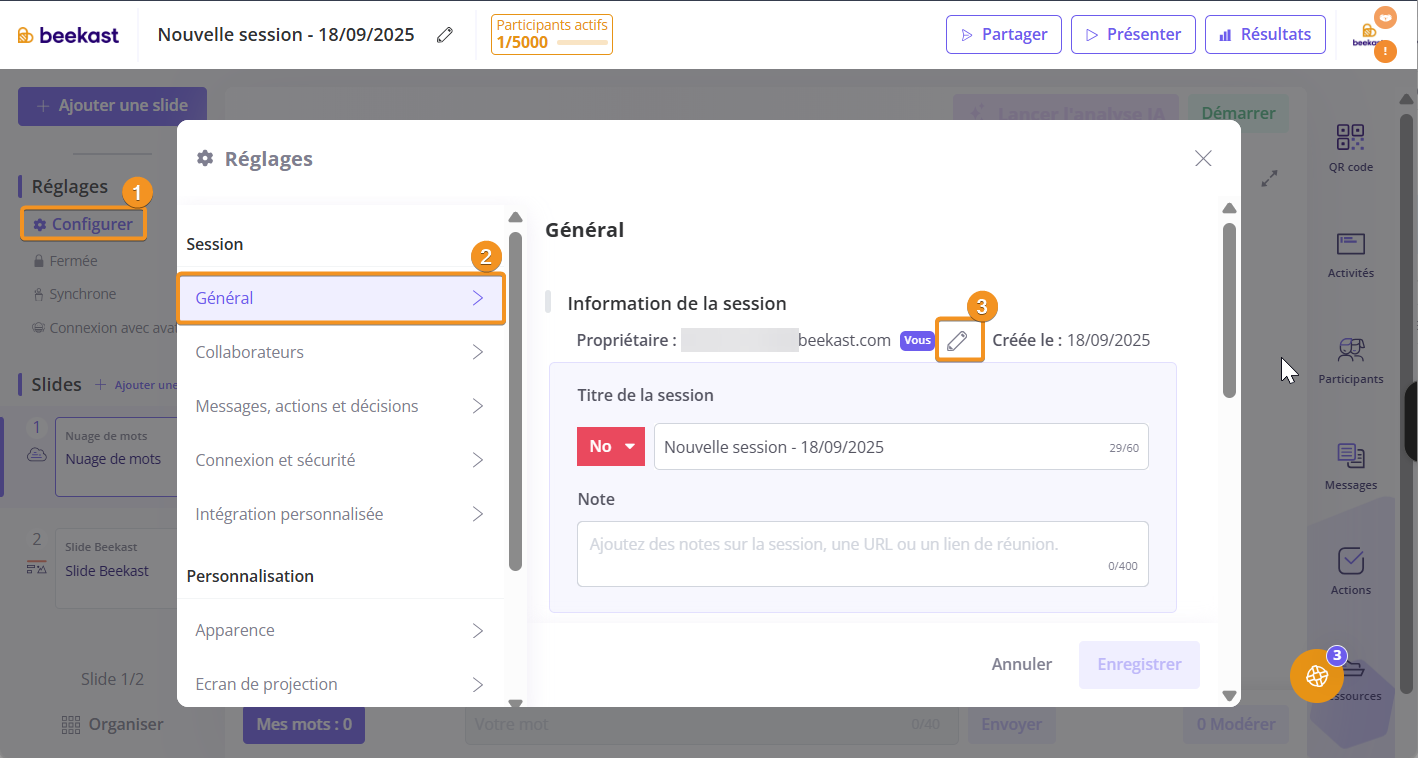Close the Réglages dialog
The image size is (1418, 758).
click(1203, 158)
